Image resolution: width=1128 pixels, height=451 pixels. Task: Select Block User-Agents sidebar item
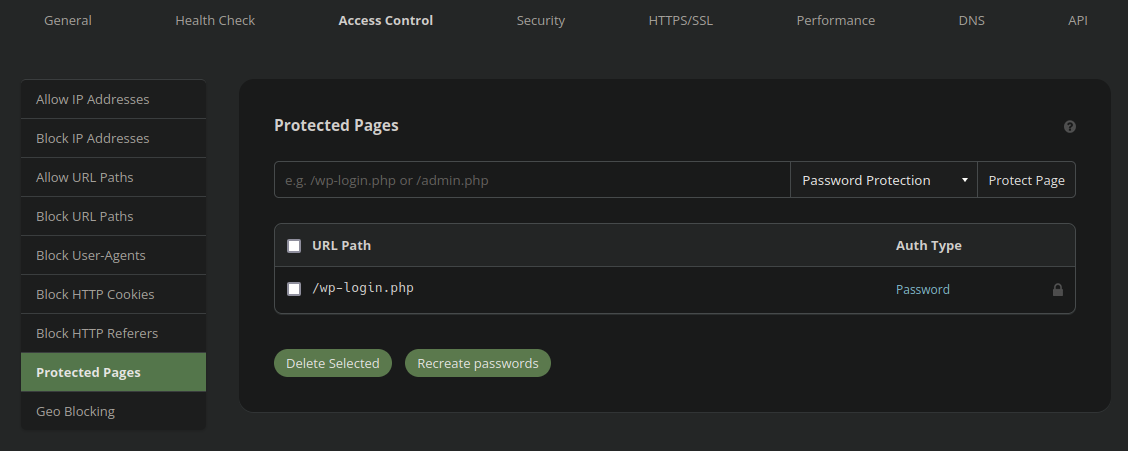click(x=114, y=255)
